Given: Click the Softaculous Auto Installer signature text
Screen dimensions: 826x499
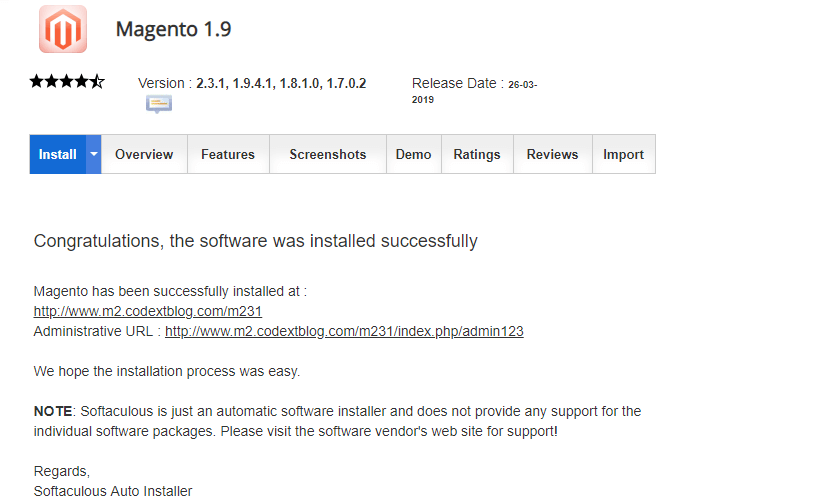Looking at the screenshot, I should pos(112,491).
